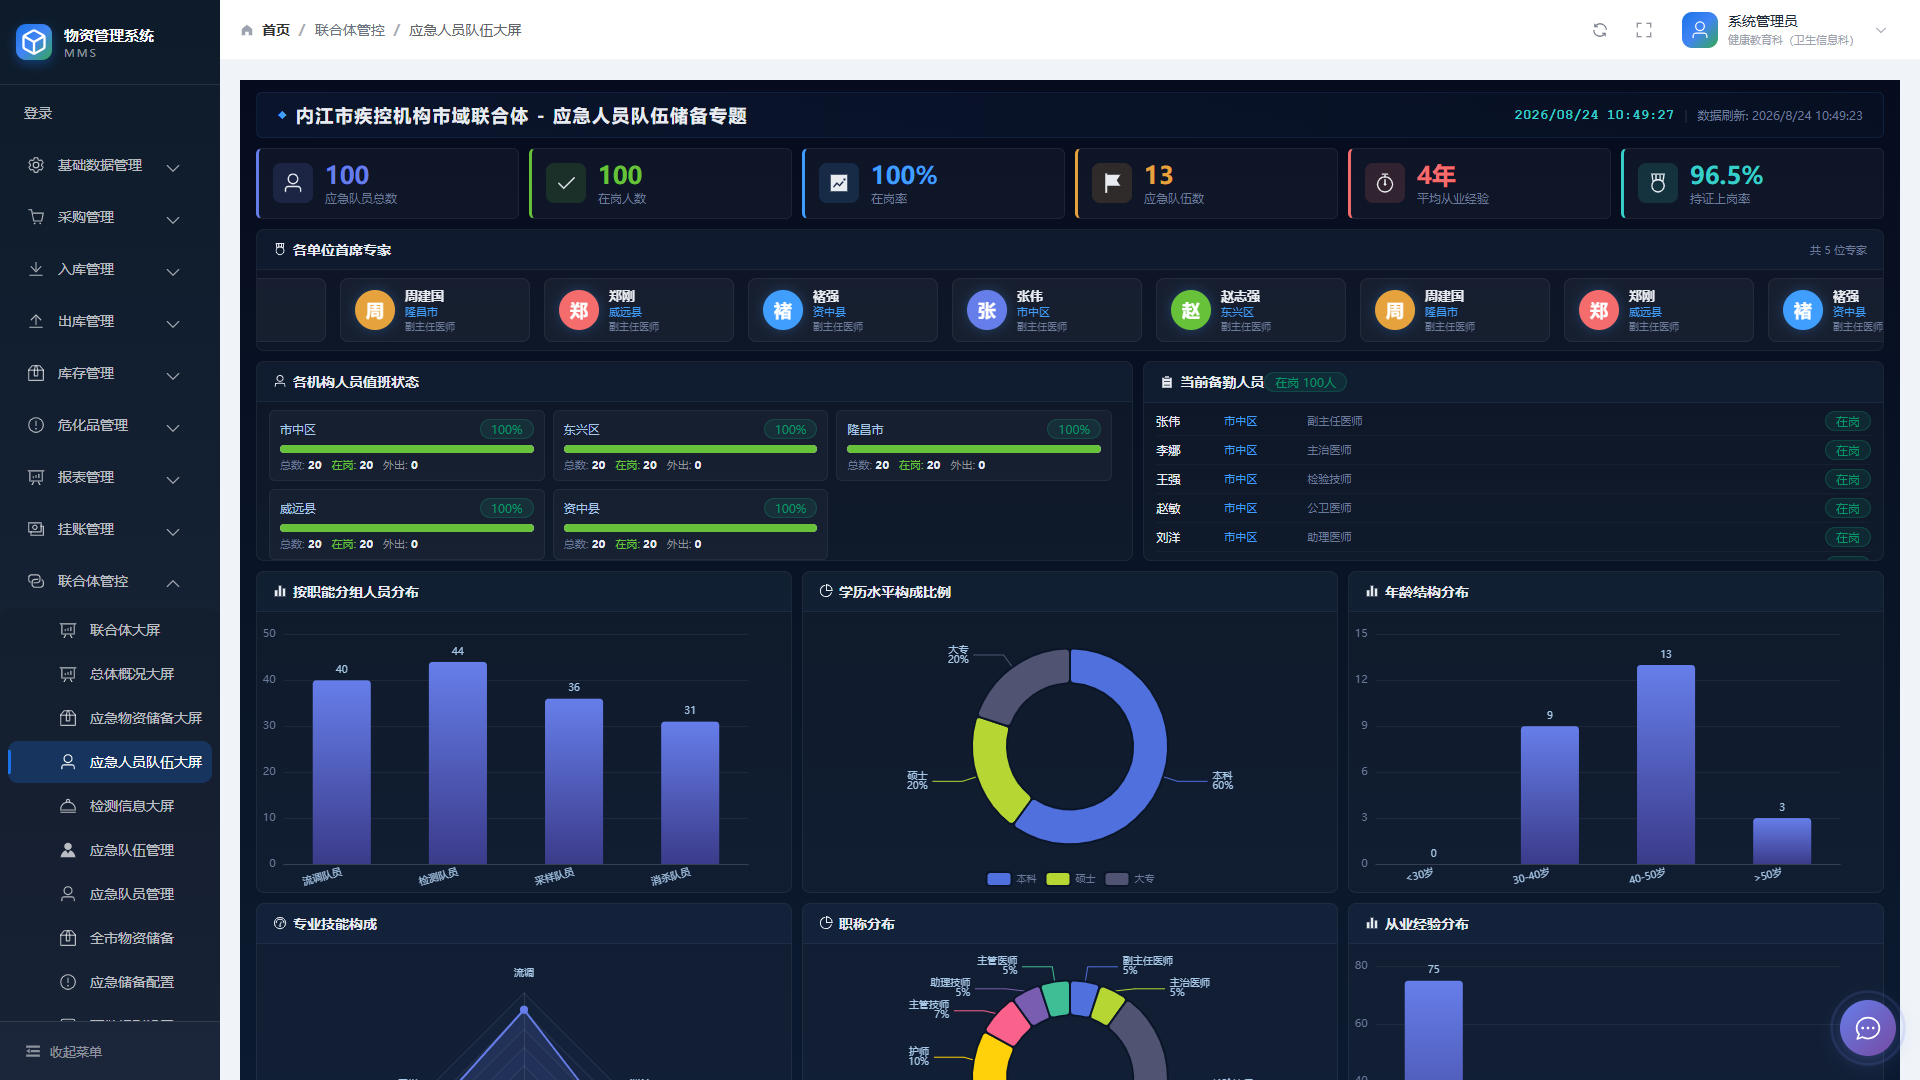
Task: Click the refresh icon in top bar
Action: (x=1600, y=30)
